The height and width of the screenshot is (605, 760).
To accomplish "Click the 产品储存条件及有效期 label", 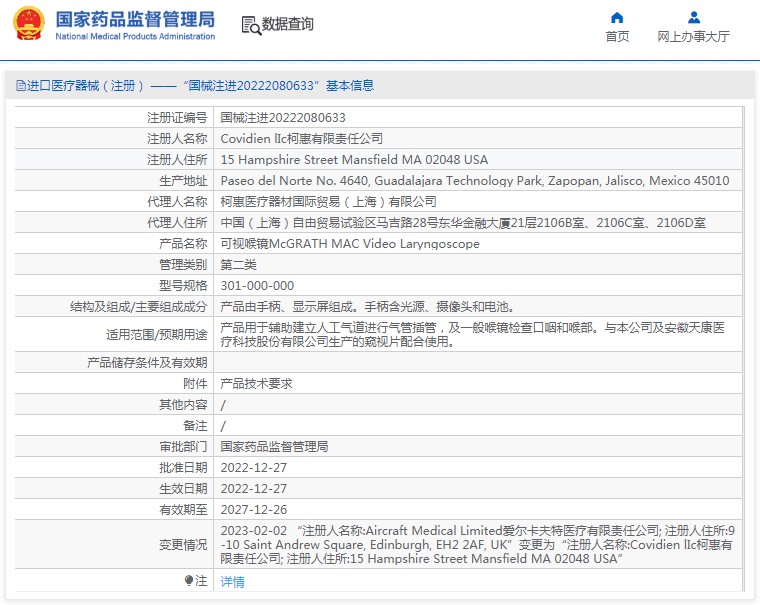I will (147, 363).
